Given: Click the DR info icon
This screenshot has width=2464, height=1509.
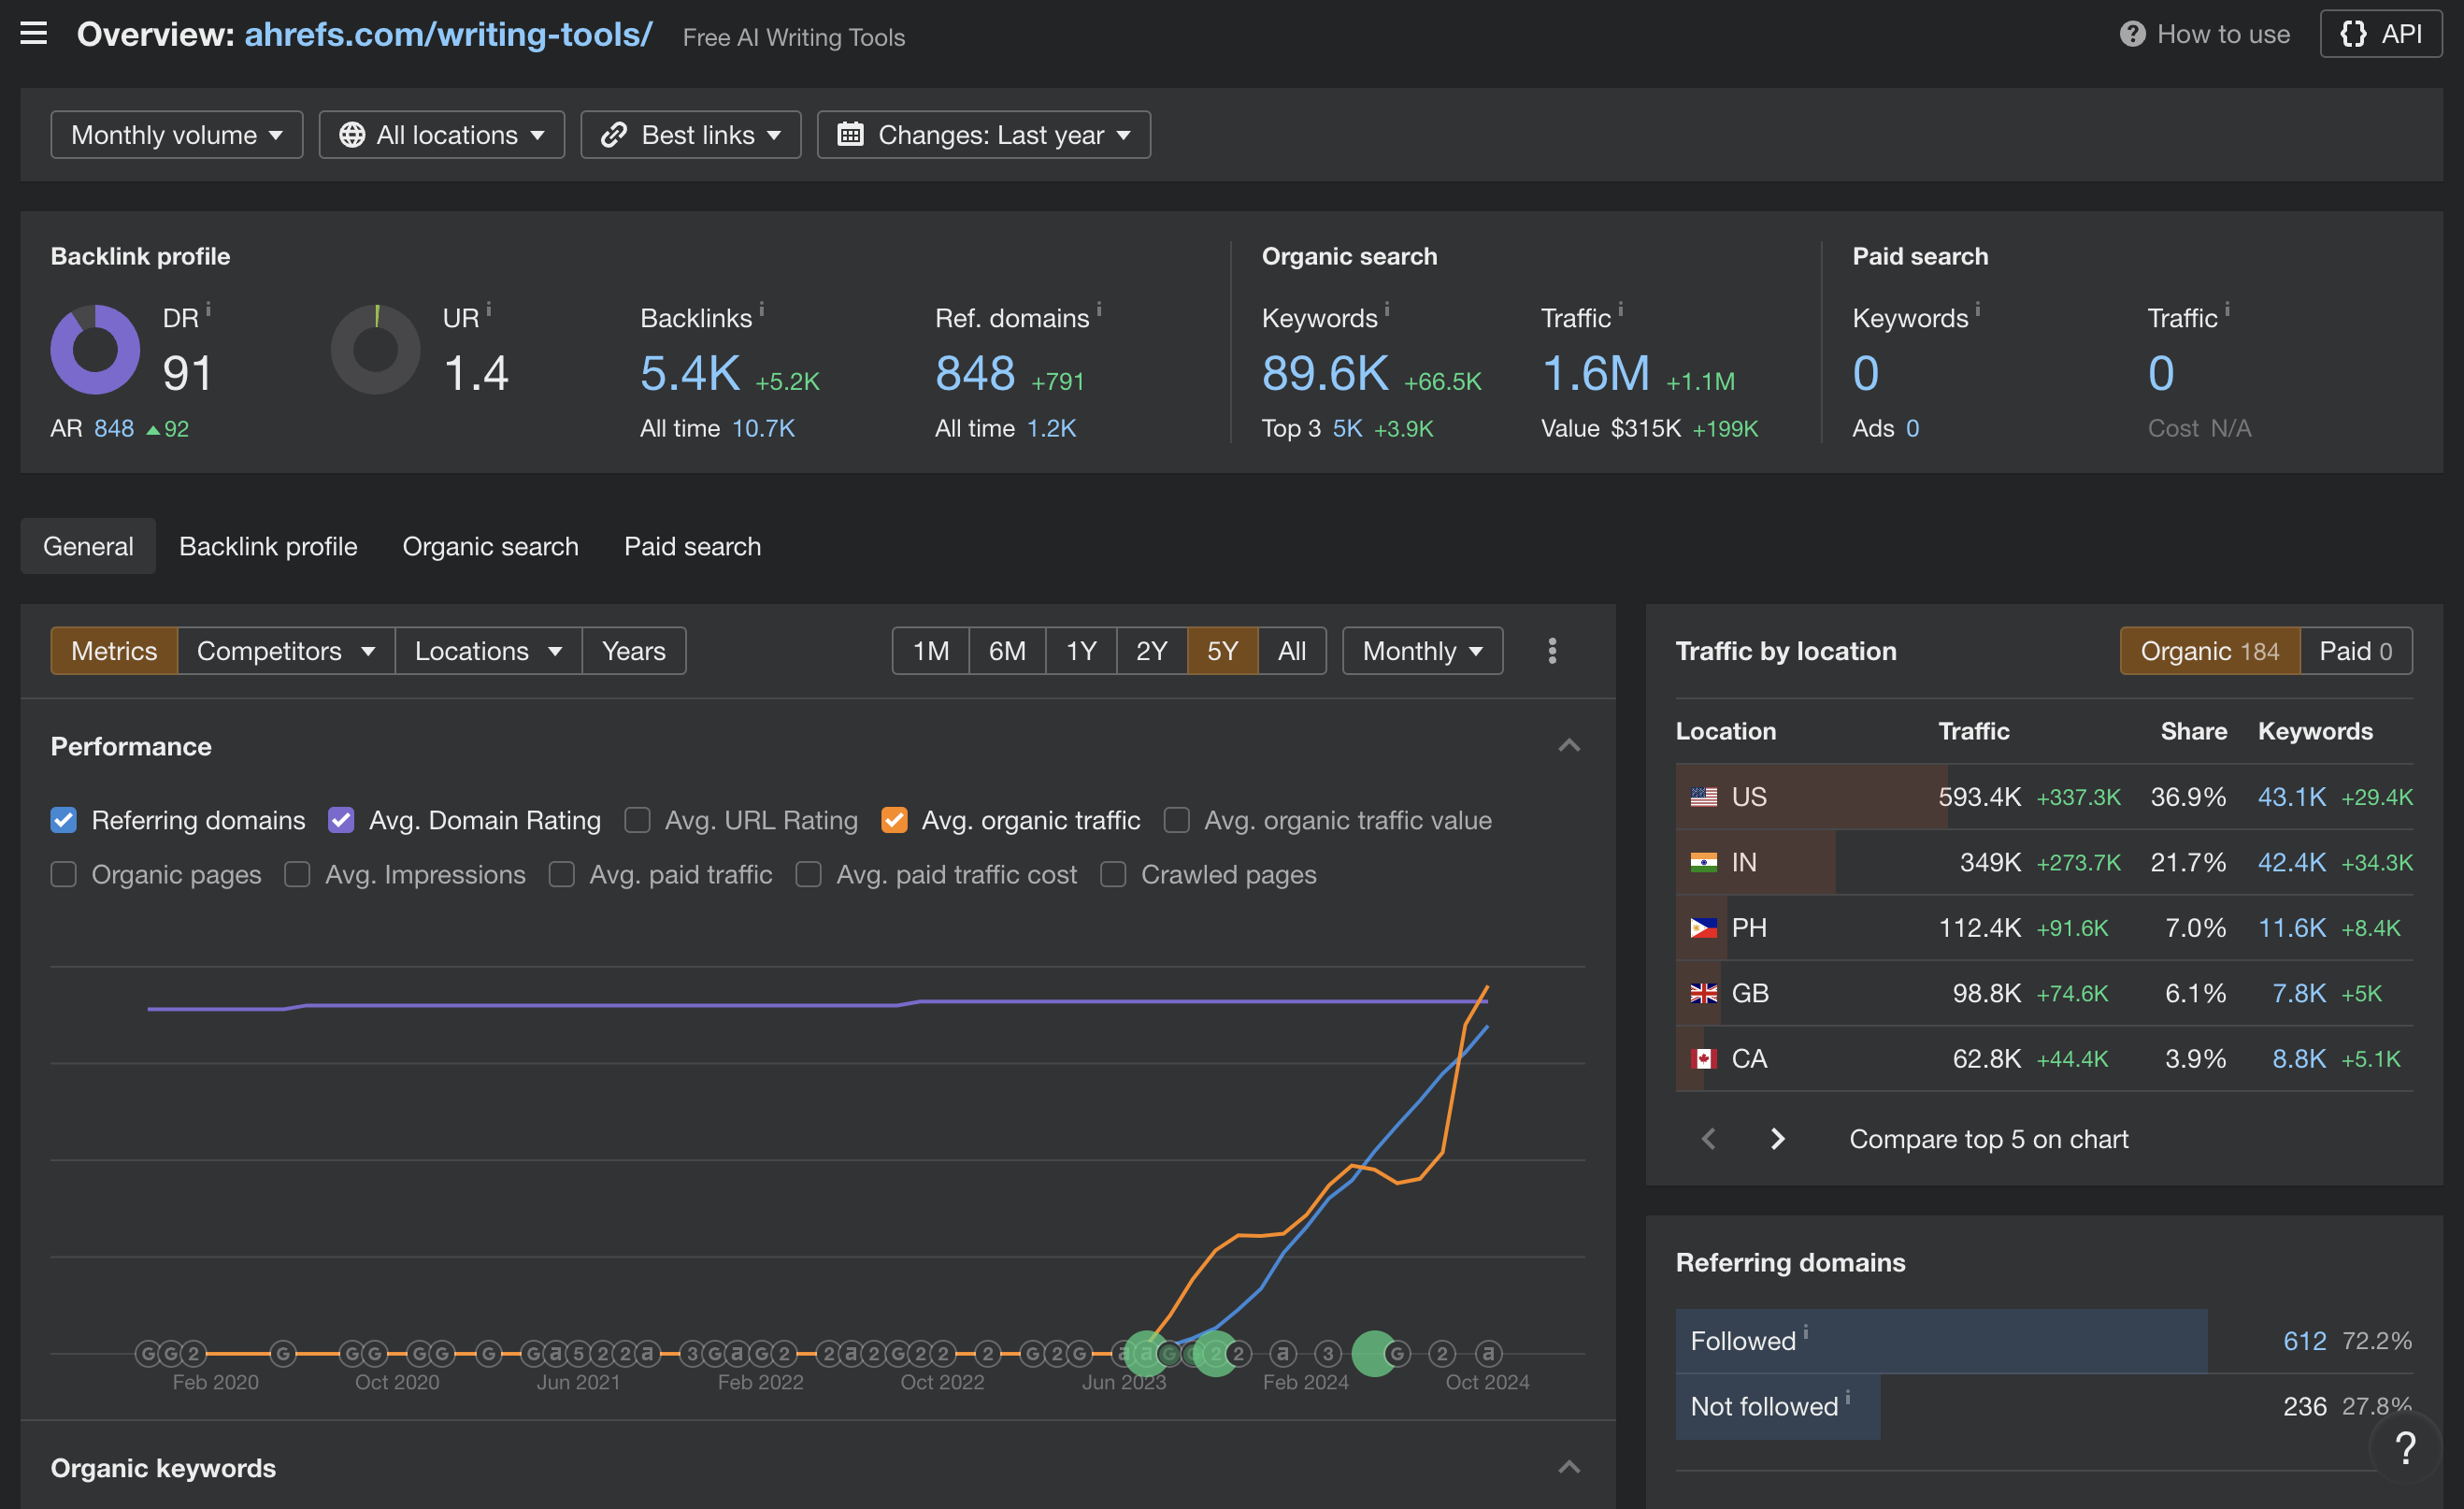Looking at the screenshot, I should coord(208,309).
